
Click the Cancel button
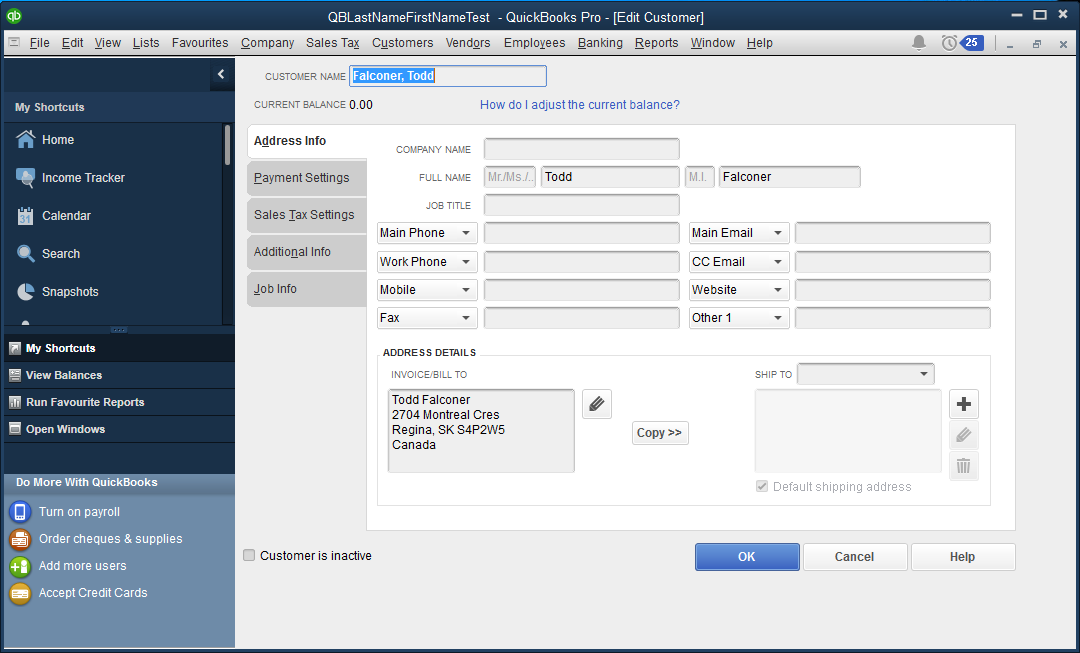pos(855,557)
